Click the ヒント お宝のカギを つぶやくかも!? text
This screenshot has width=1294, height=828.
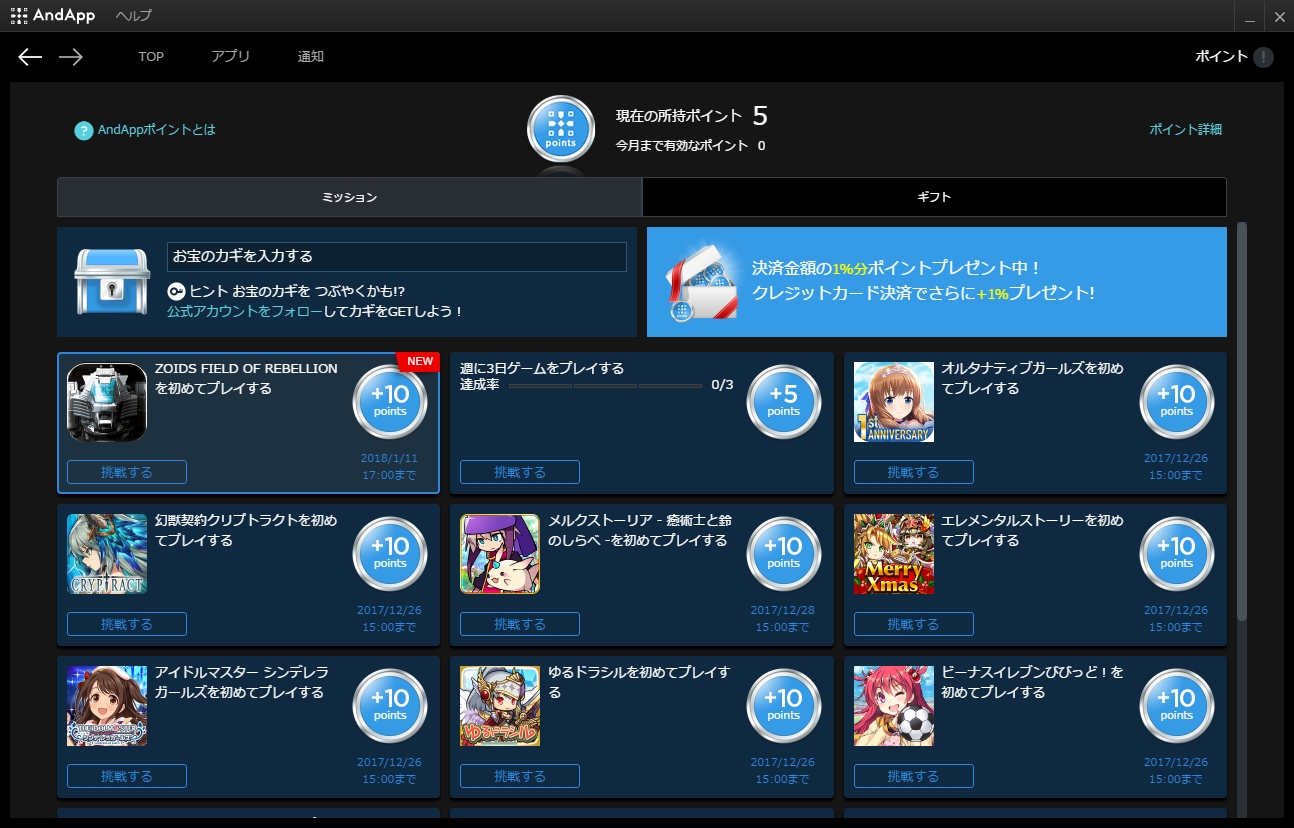tap(297, 291)
